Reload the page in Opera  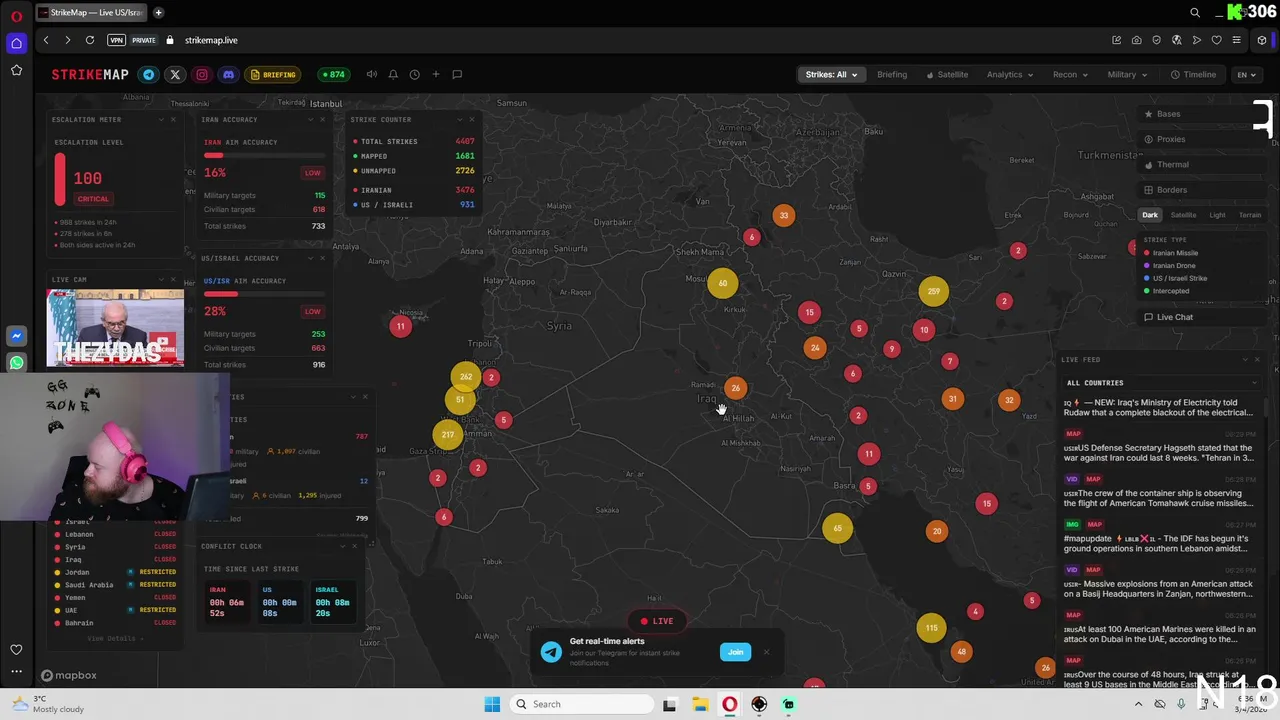[90, 40]
